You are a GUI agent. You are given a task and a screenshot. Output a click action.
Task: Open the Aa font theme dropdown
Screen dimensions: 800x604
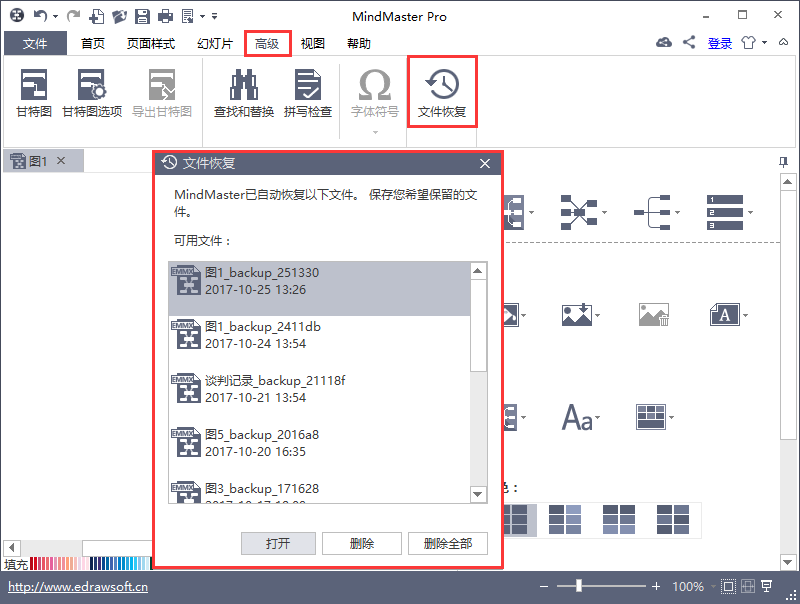[601, 418]
